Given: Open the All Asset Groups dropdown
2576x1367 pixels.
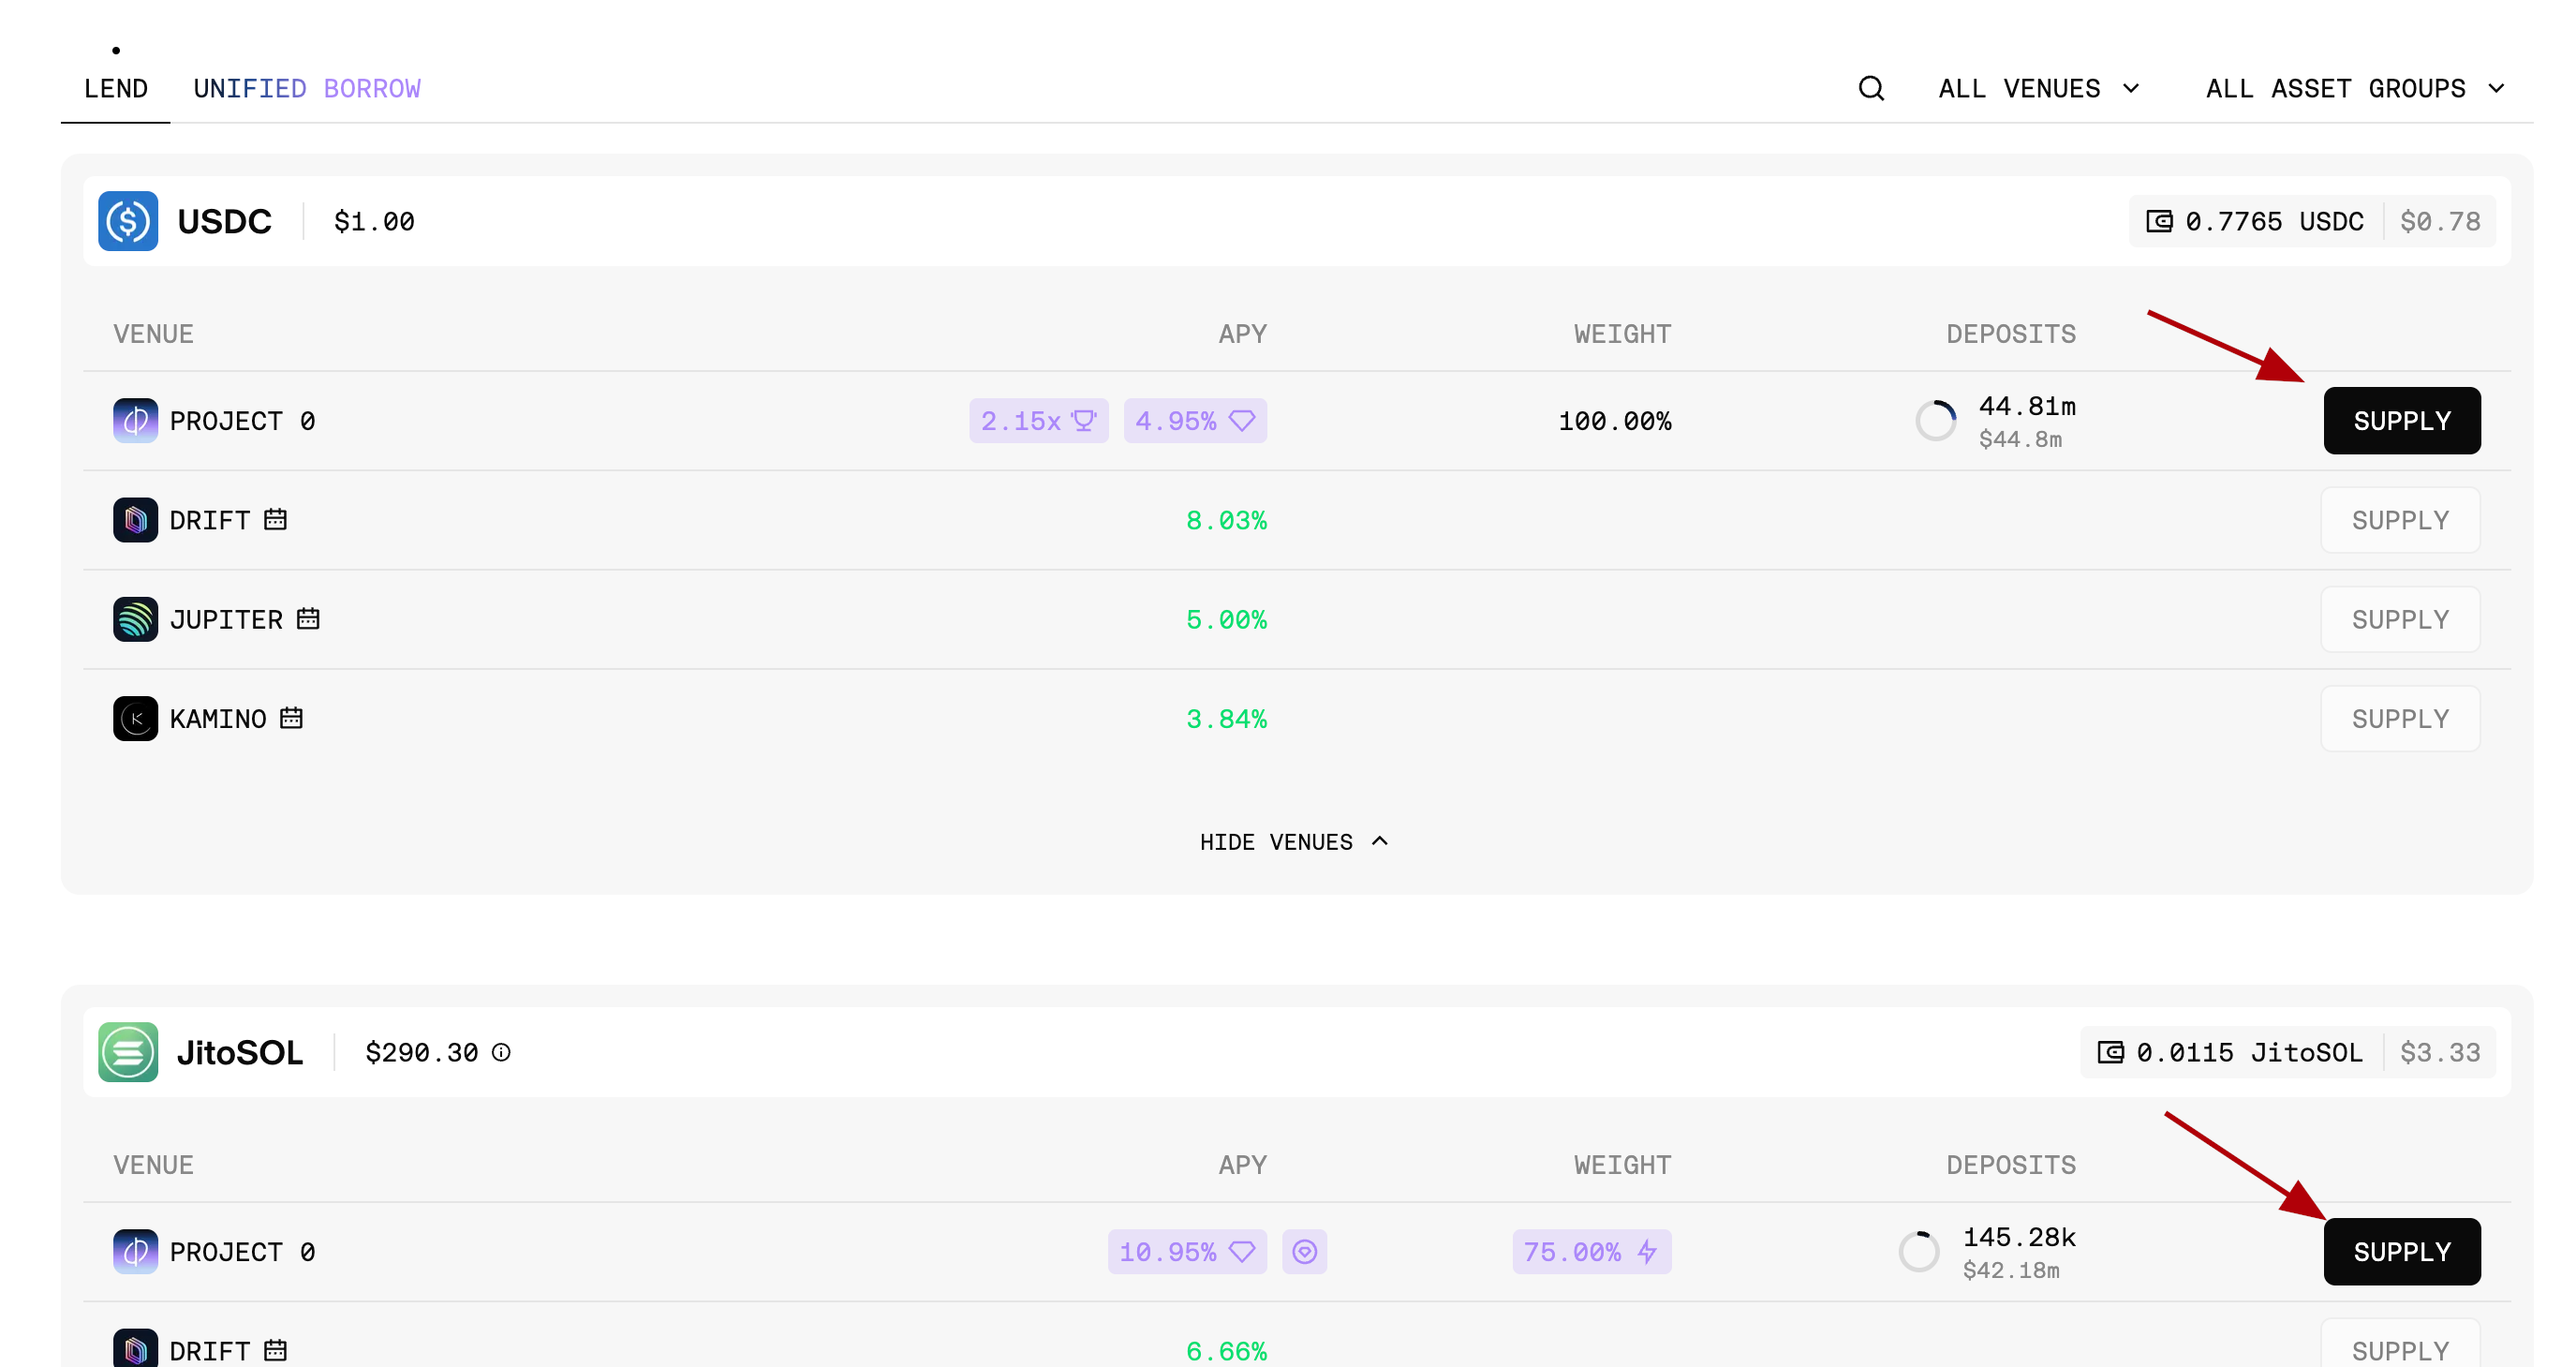Looking at the screenshot, I should click(x=2355, y=88).
